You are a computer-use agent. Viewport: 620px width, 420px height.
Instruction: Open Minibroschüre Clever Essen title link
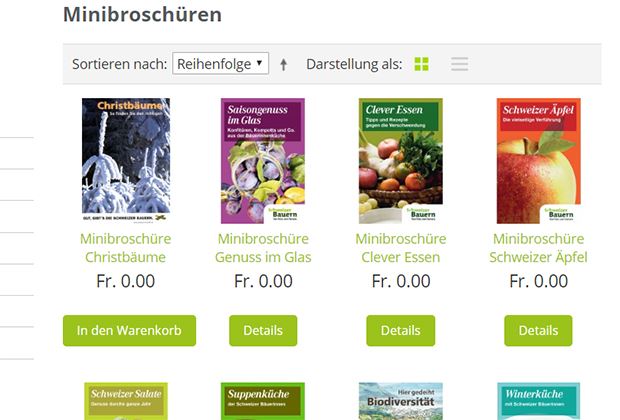[401, 248]
